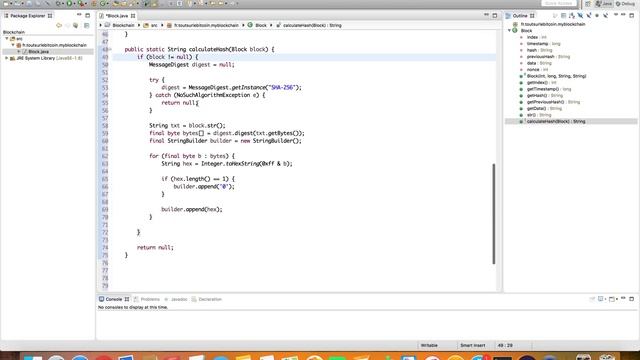Click Open Console icon in Console toolbar
This screenshot has height=360, width=640.
click(612, 299)
